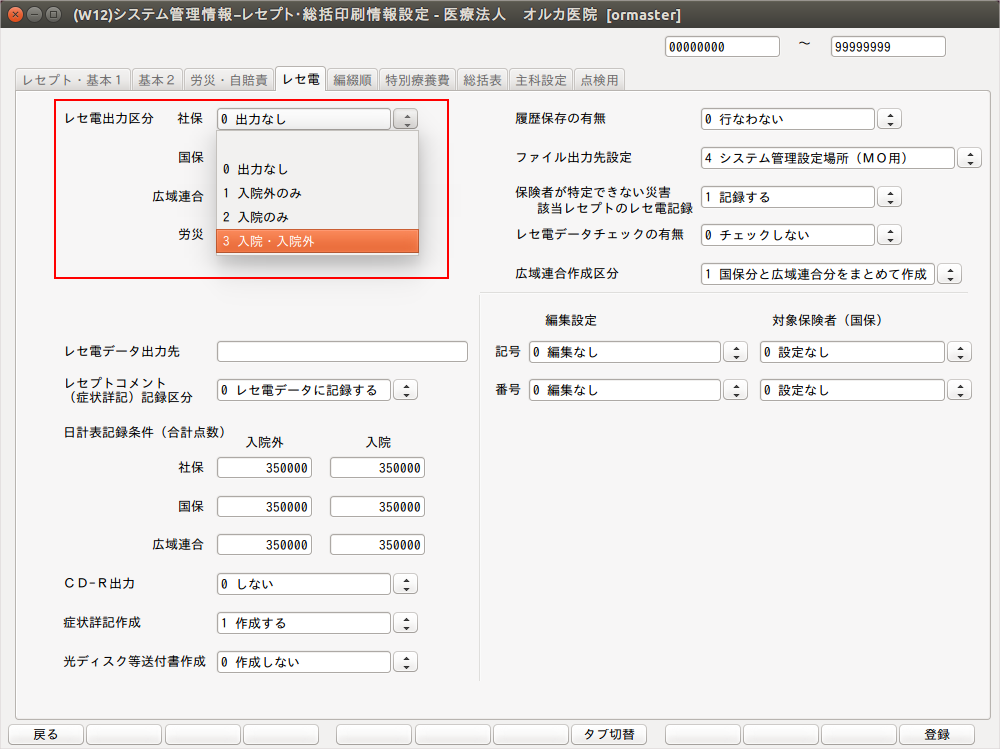Click the 1 記録する combo field
The width and height of the screenshot is (1000, 749).
coord(788,197)
